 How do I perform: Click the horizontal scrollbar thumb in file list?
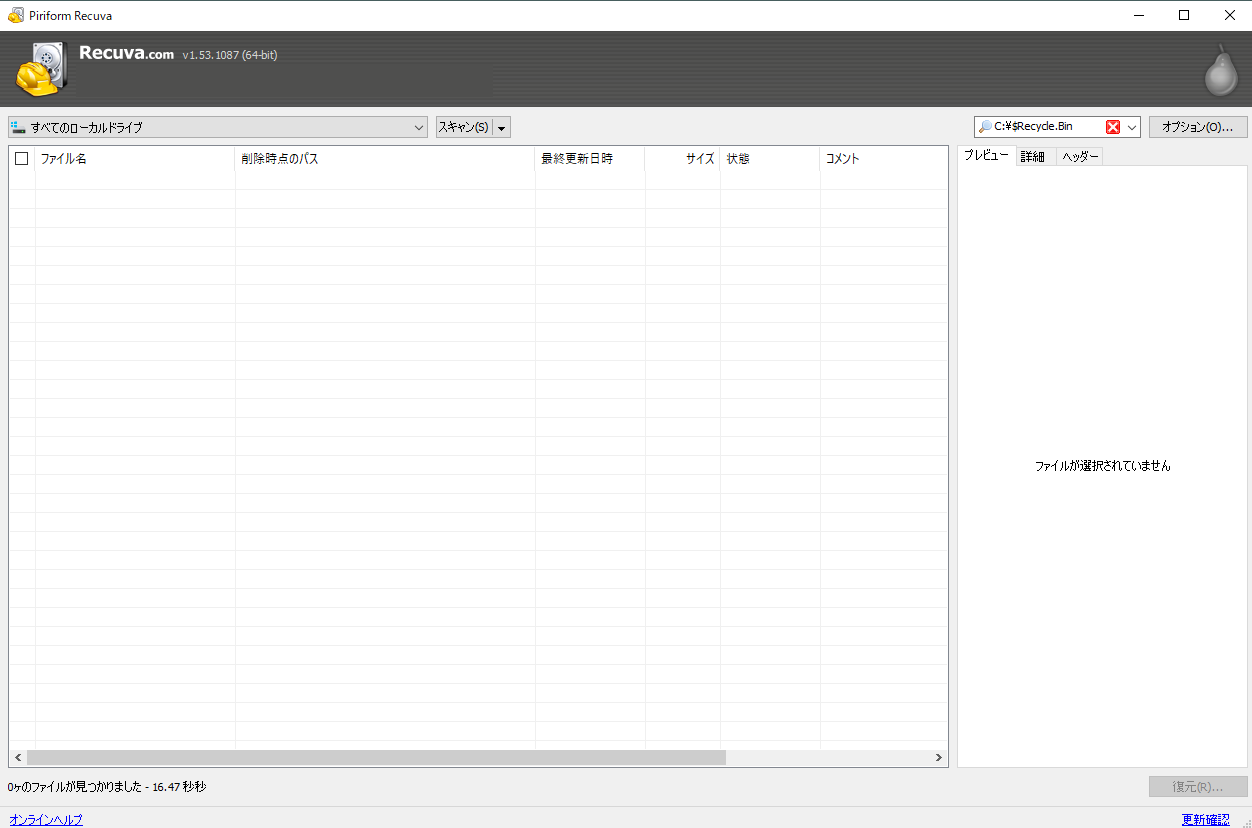(376, 758)
